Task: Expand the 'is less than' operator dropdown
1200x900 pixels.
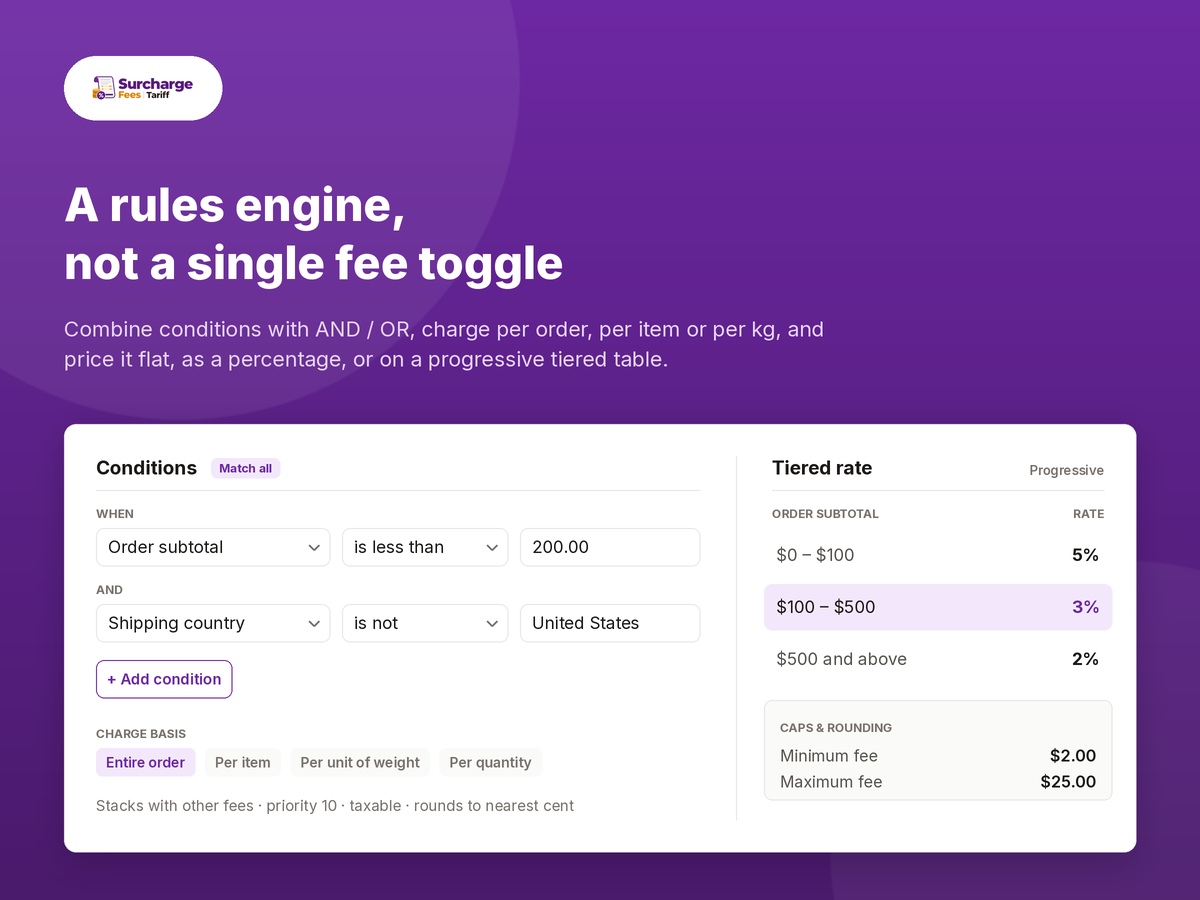Action: tap(425, 547)
